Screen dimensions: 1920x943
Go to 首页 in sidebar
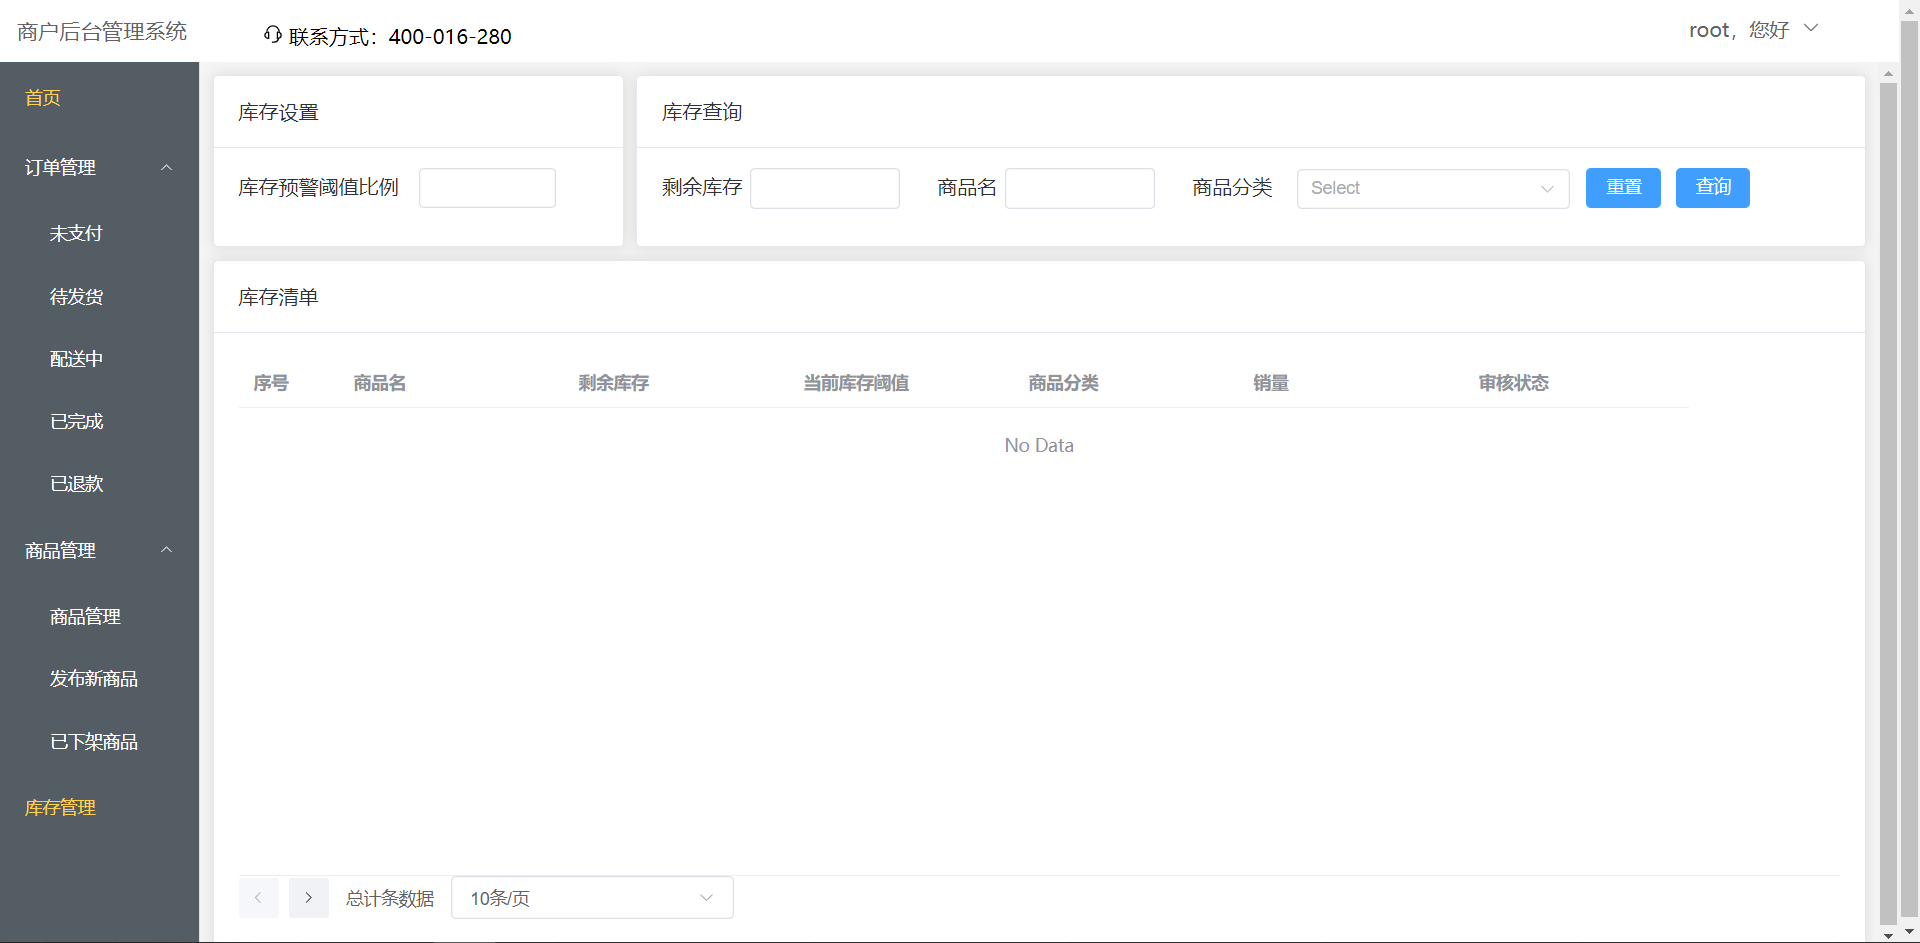coord(43,98)
